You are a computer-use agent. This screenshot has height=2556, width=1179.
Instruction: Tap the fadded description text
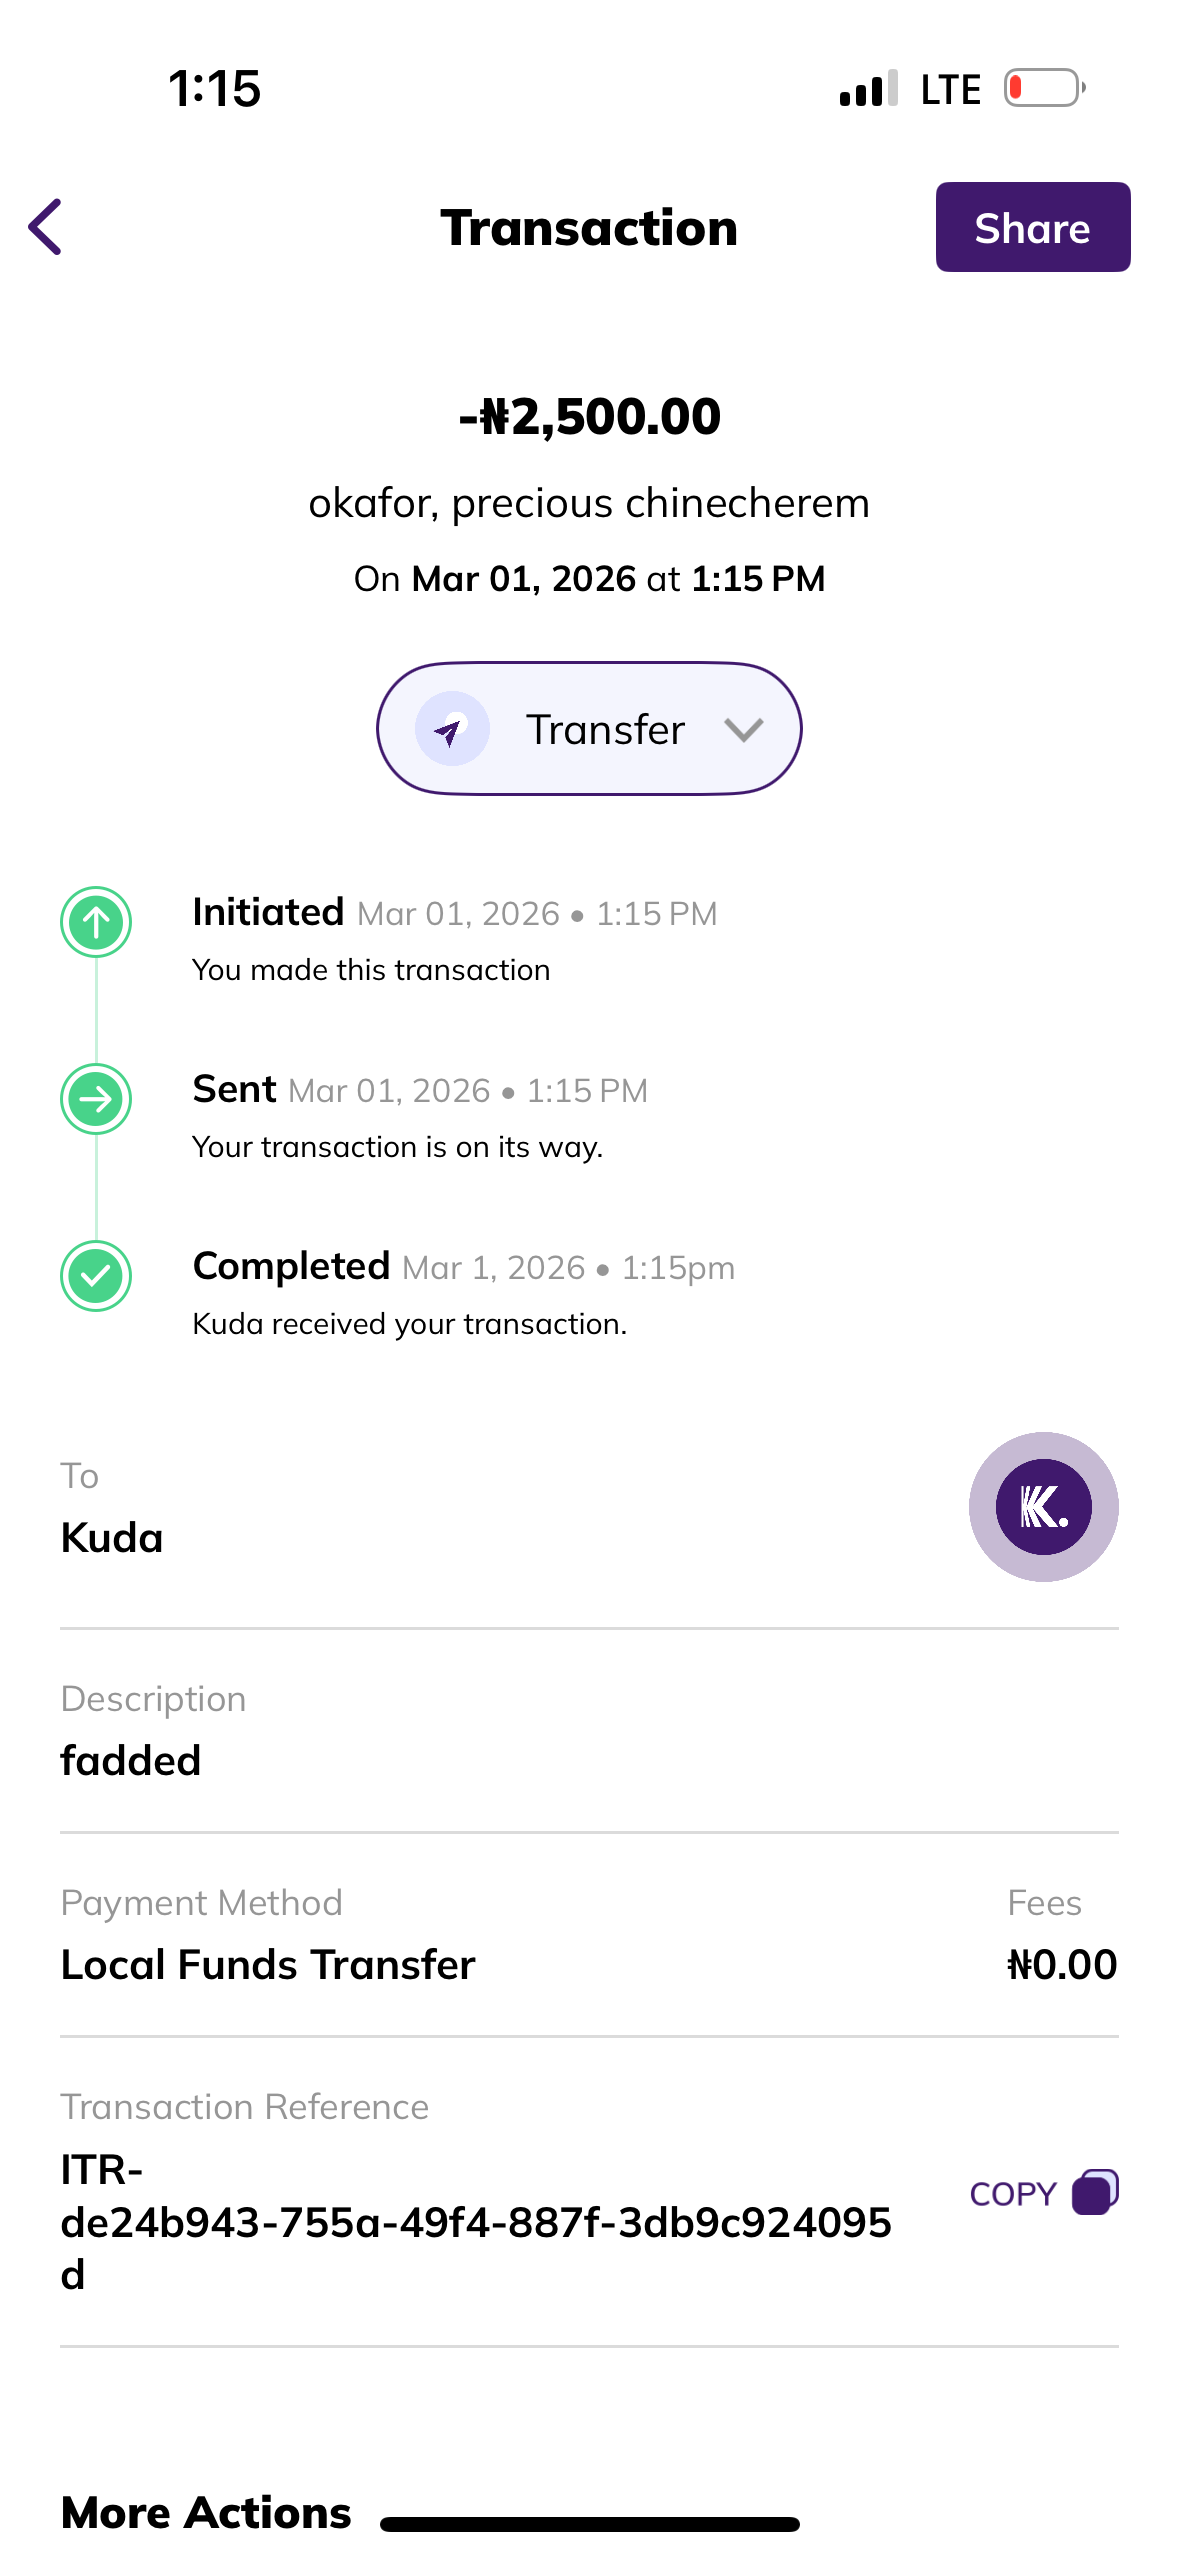(131, 1760)
